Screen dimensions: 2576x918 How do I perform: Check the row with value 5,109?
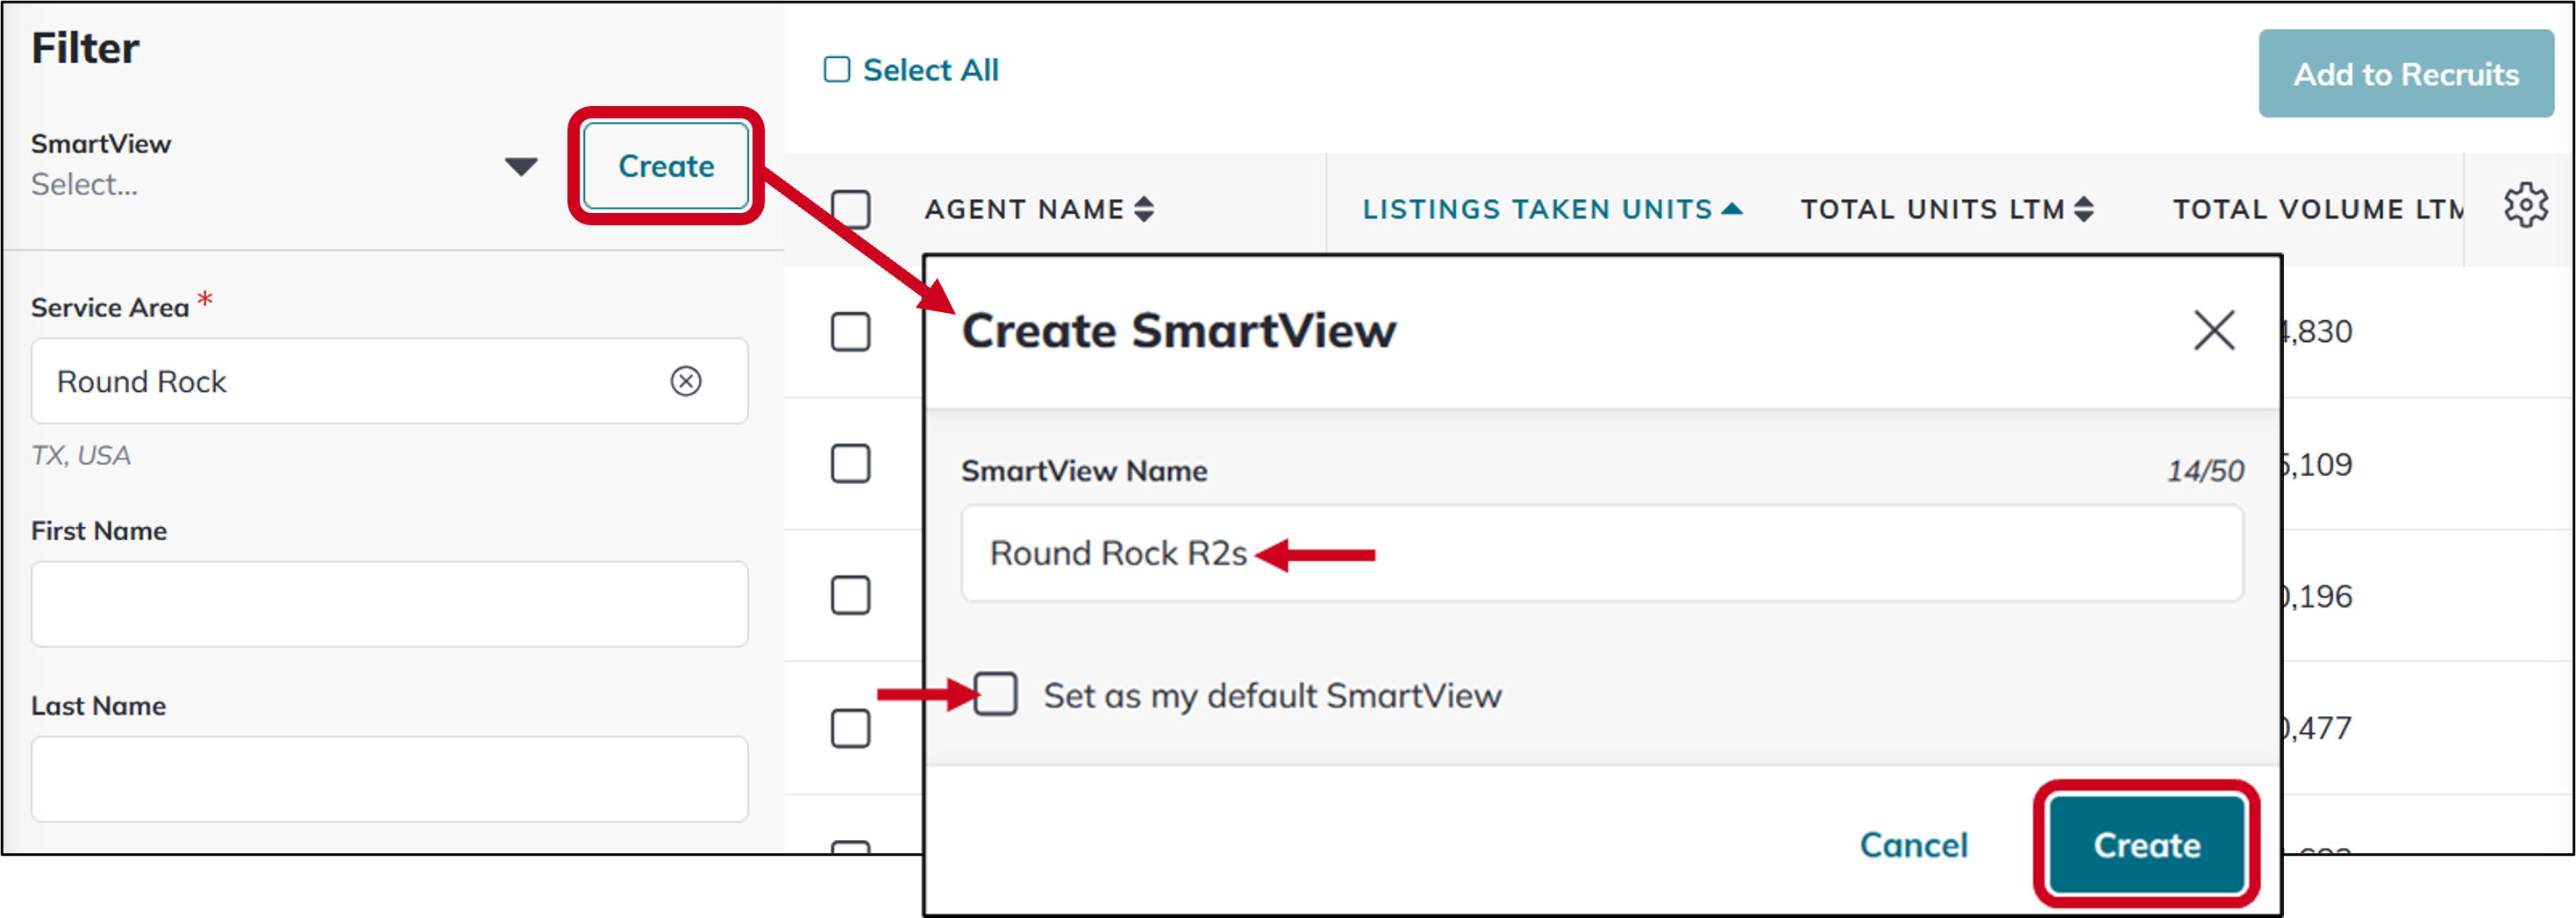(851, 464)
